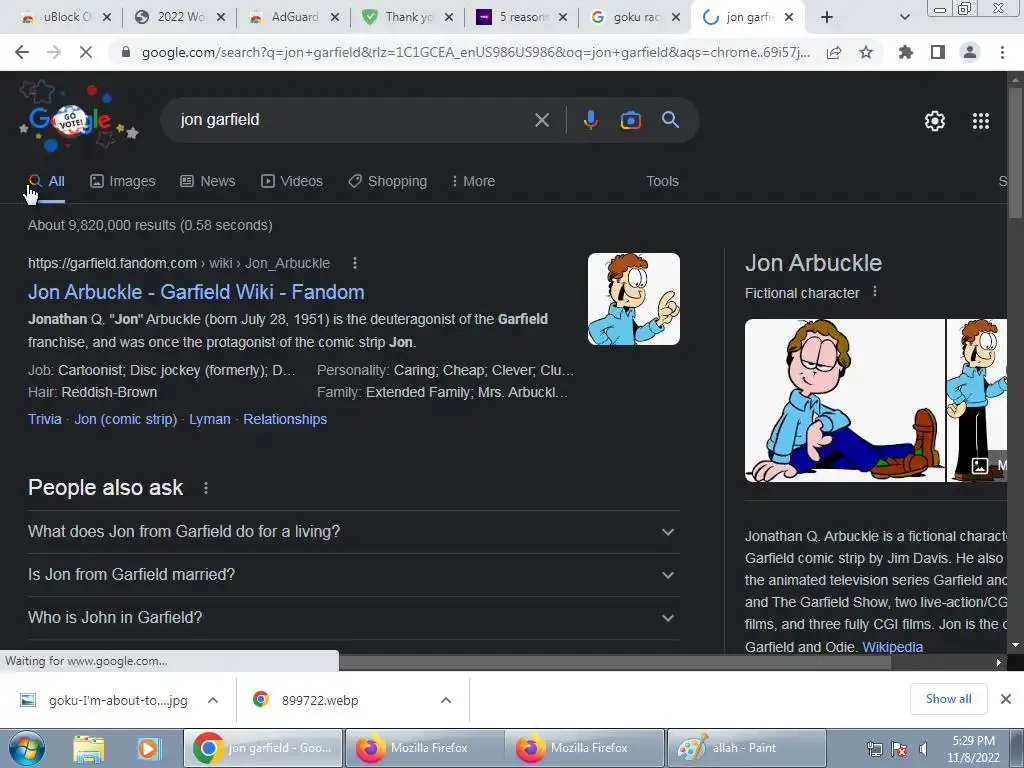
Task: Open the tab search dropdown chevron
Action: point(904,18)
